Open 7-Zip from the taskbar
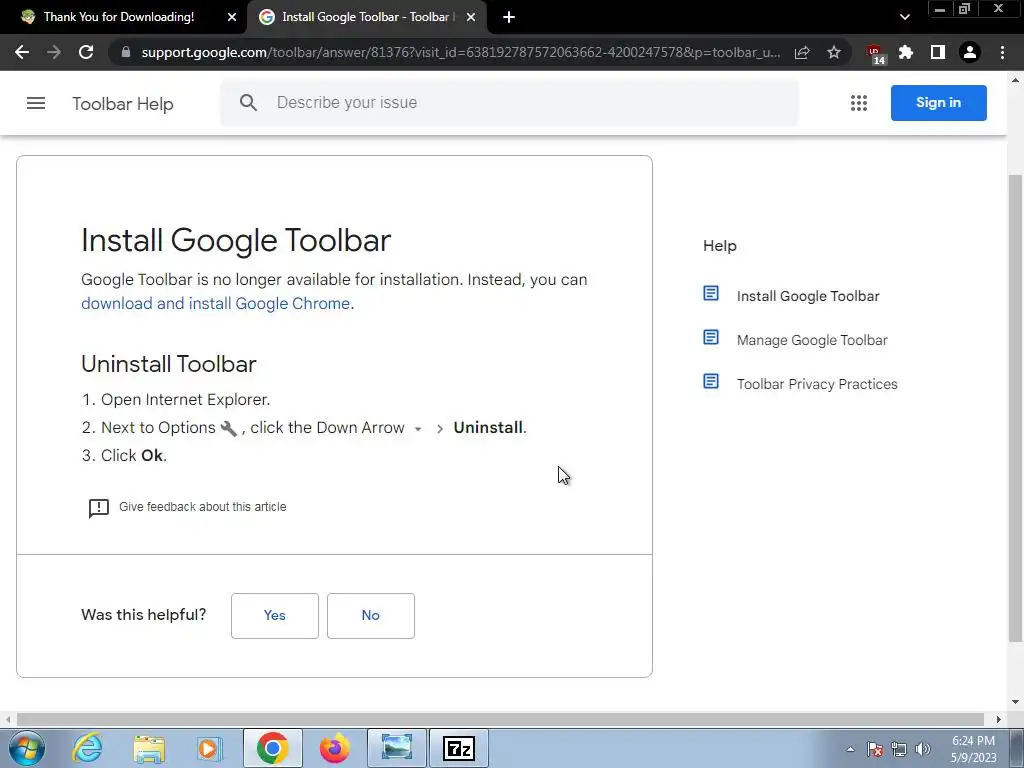The width and height of the screenshot is (1024, 768). (x=458, y=748)
